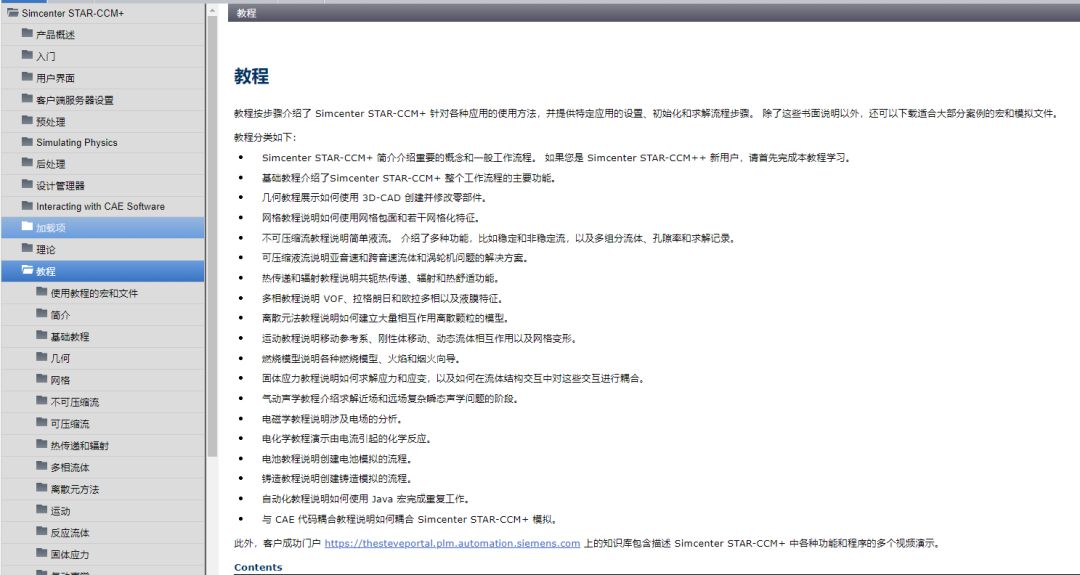Click the folder icon beside 简介

[42, 313]
